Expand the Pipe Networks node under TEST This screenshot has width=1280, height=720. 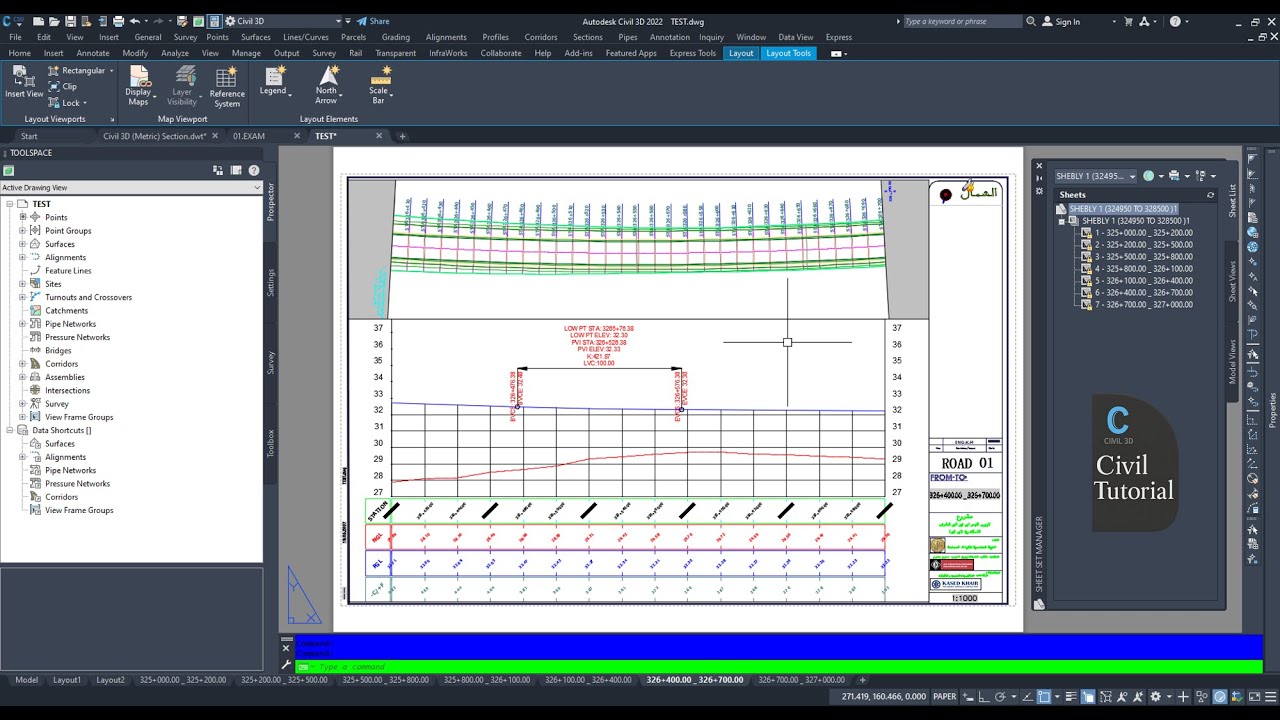click(22, 324)
